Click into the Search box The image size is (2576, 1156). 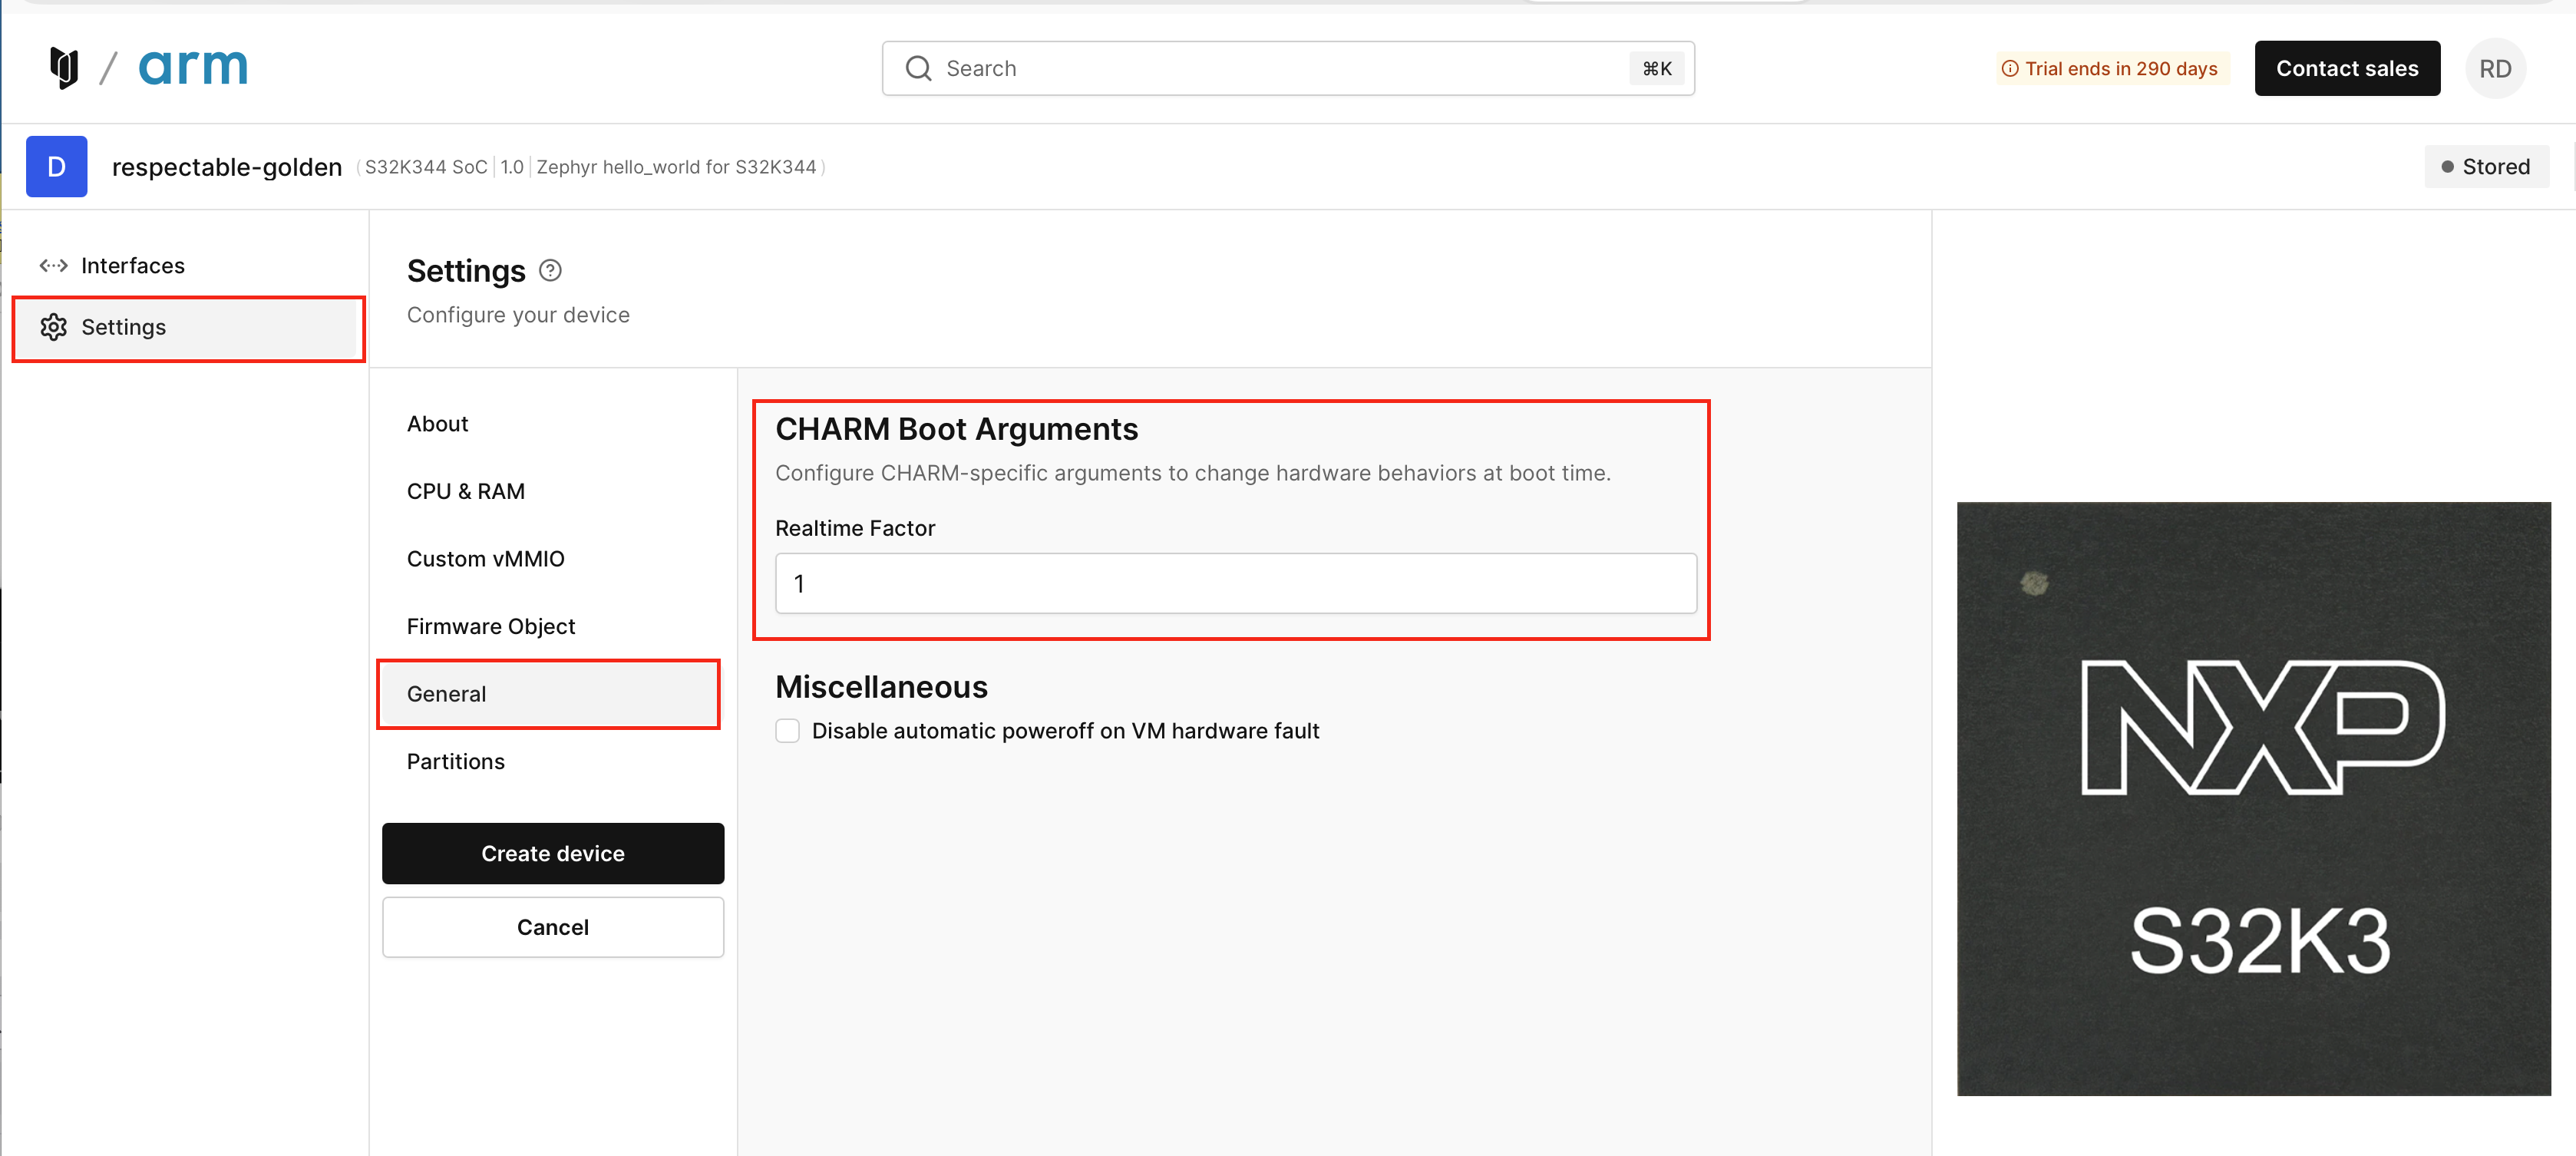coord(1288,68)
